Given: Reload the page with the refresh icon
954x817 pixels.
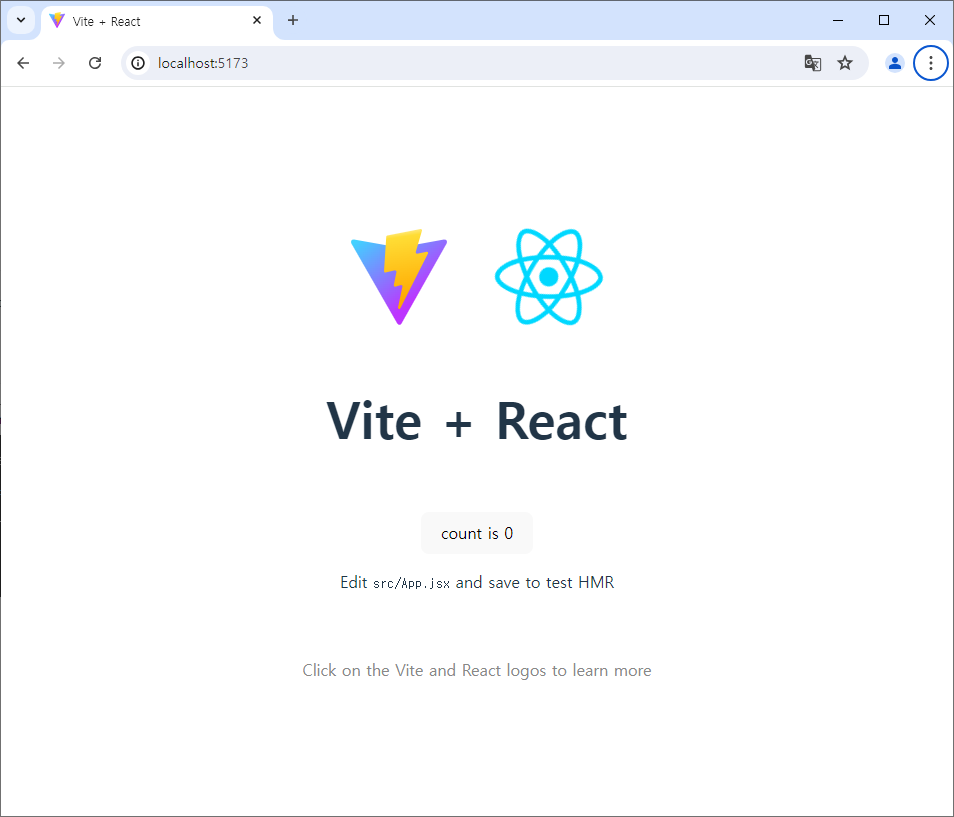Looking at the screenshot, I should 95,63.
